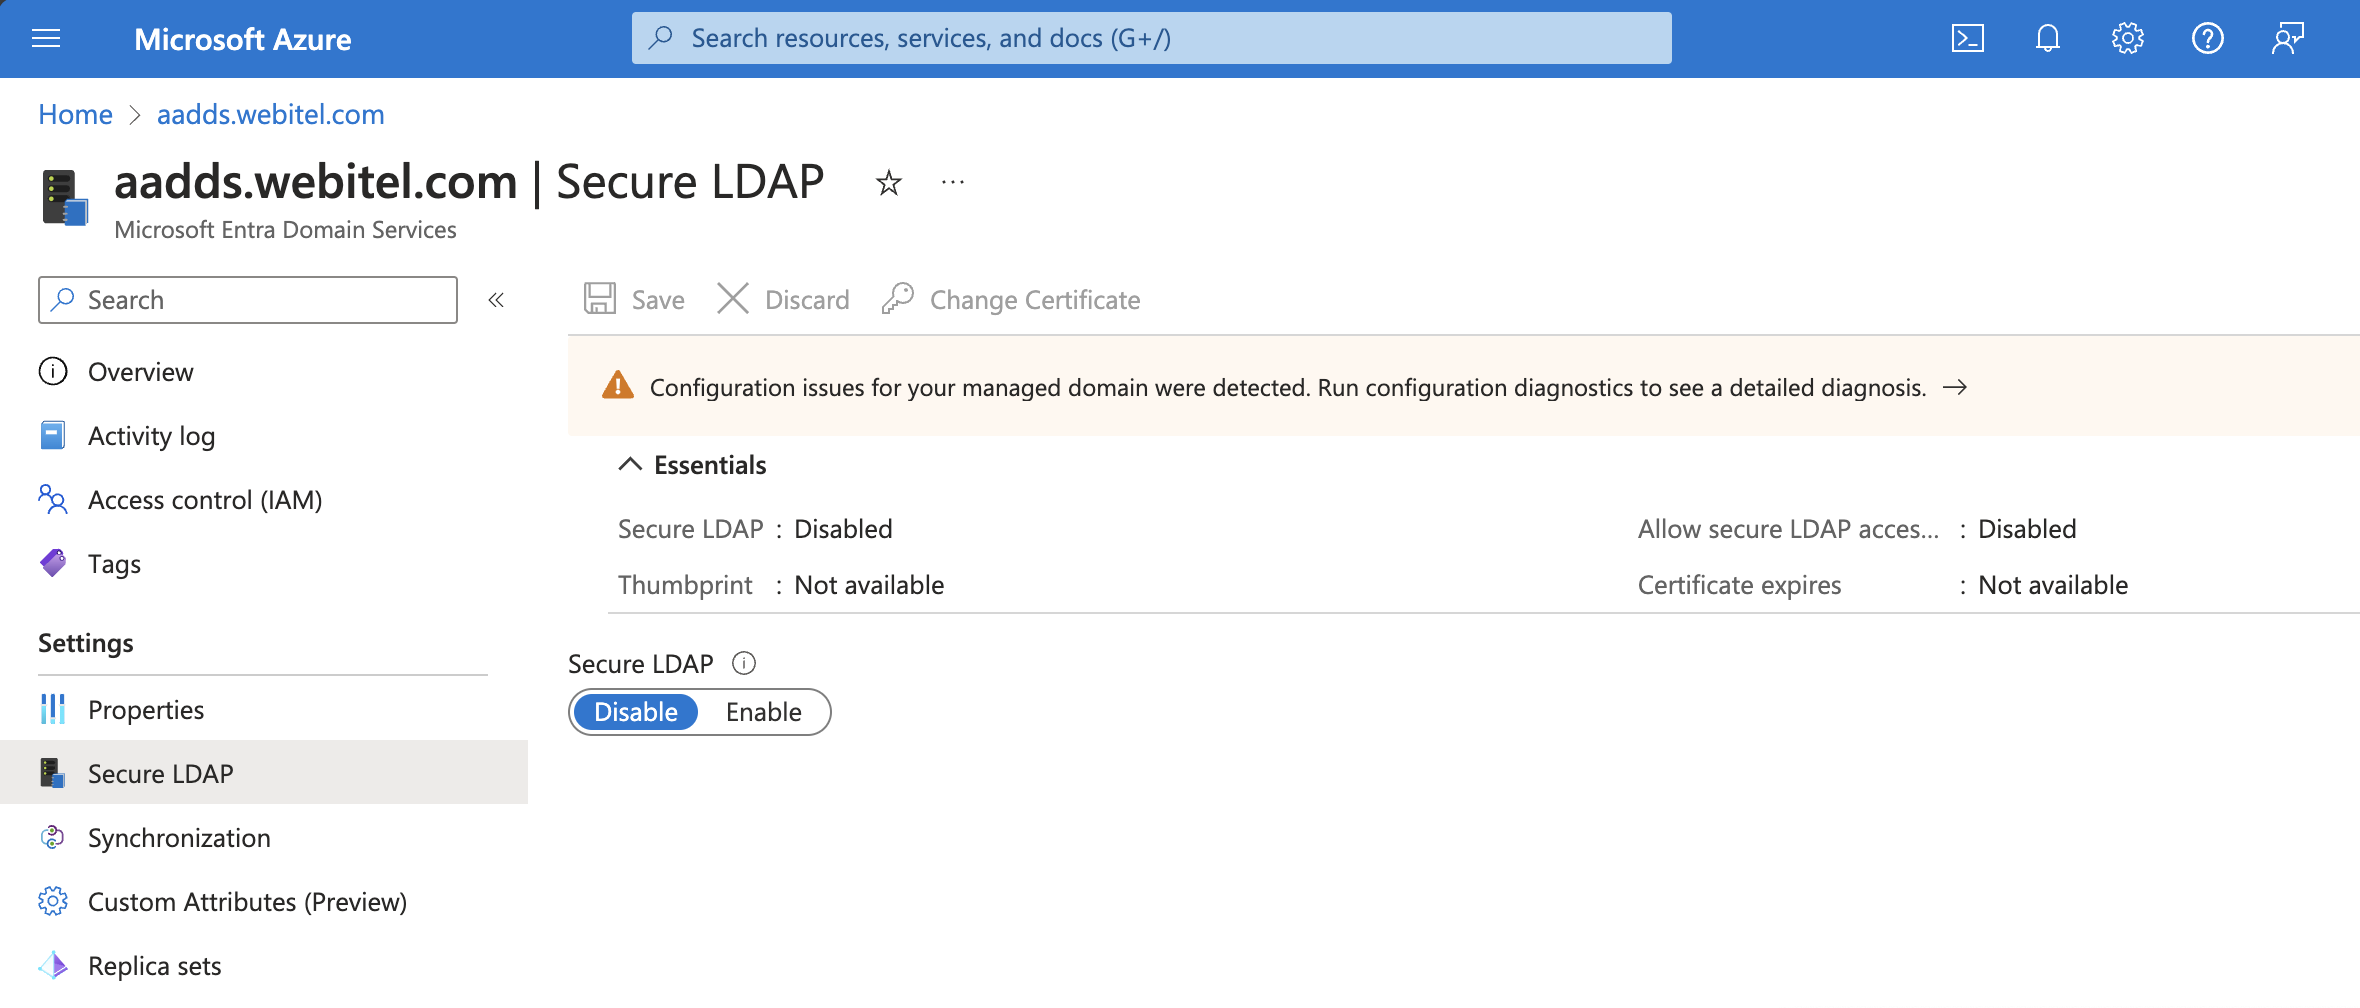Screen dimensions: 2360x1008
Task: Select Secure LDAP in the sidebar
Action: click(264, 772)
